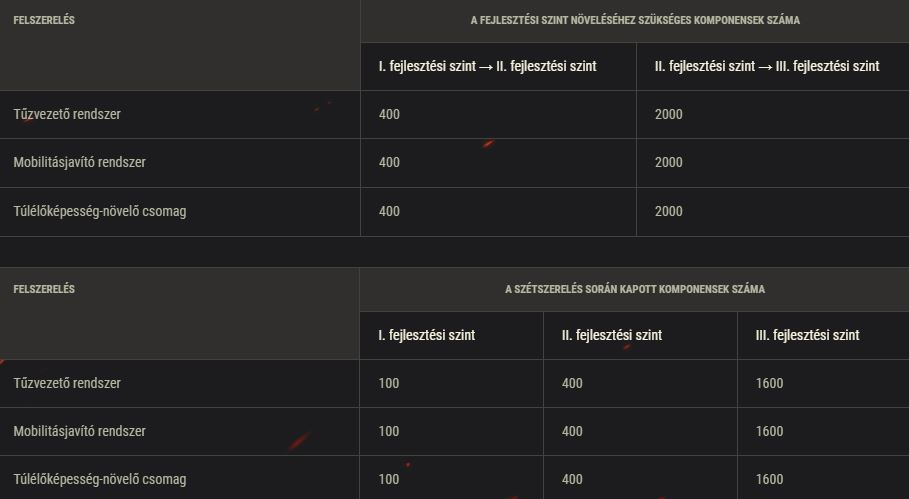
Task: Click the 'I. fejlesztési szint → II. fejlesztési szint' column header
Action: click(x=488, y=66)
